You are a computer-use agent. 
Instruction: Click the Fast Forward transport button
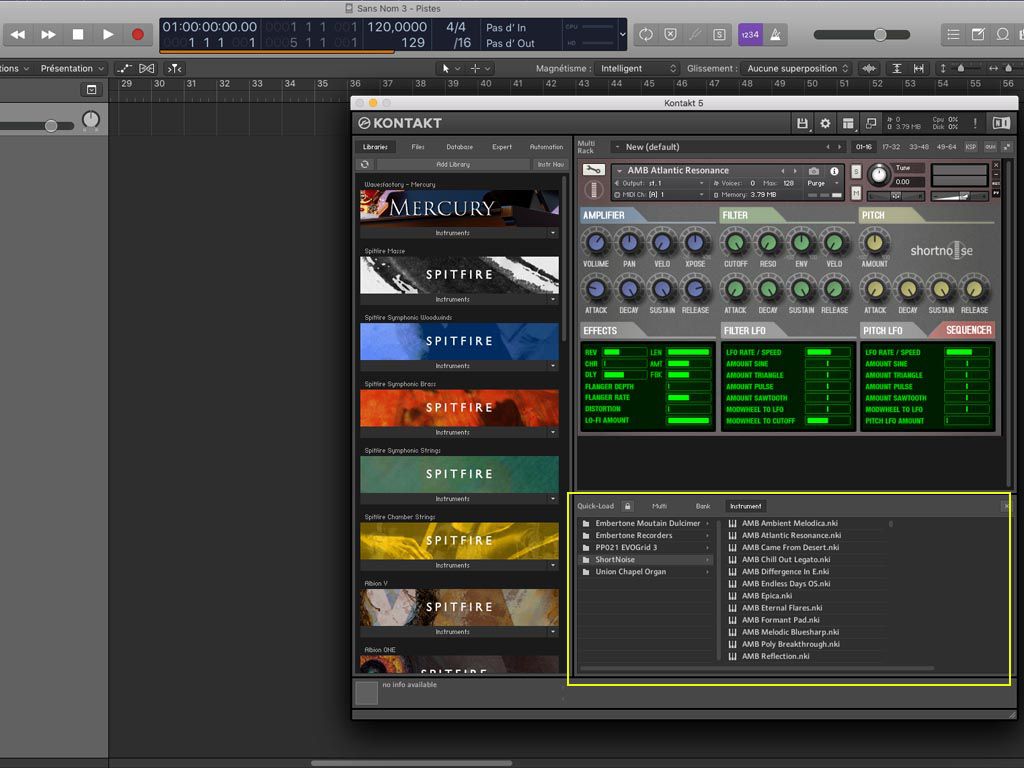click(x=48, y=35)
